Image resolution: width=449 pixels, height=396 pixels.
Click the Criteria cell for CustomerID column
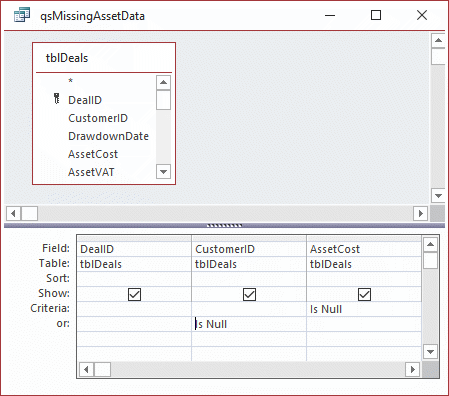tap(249, 309)
